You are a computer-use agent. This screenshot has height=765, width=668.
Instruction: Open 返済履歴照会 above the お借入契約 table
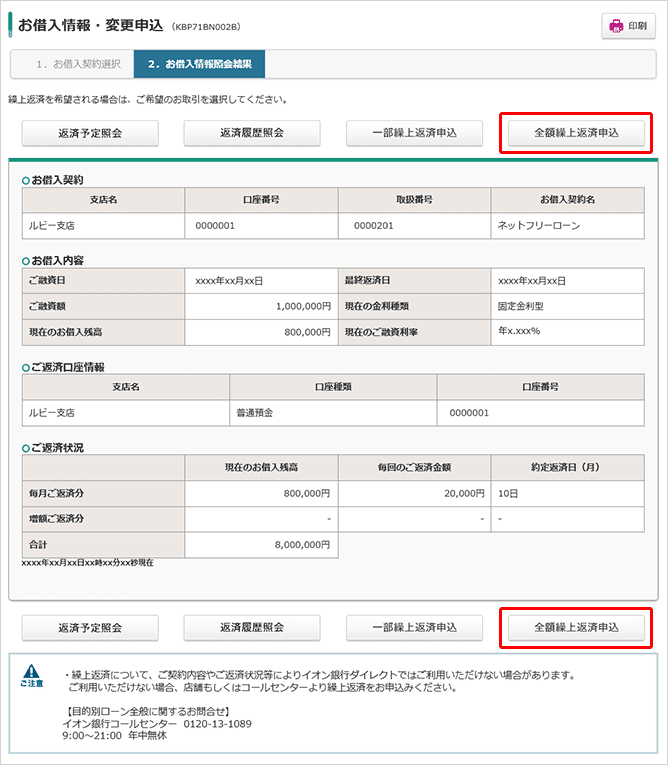[x=252, y=133]
